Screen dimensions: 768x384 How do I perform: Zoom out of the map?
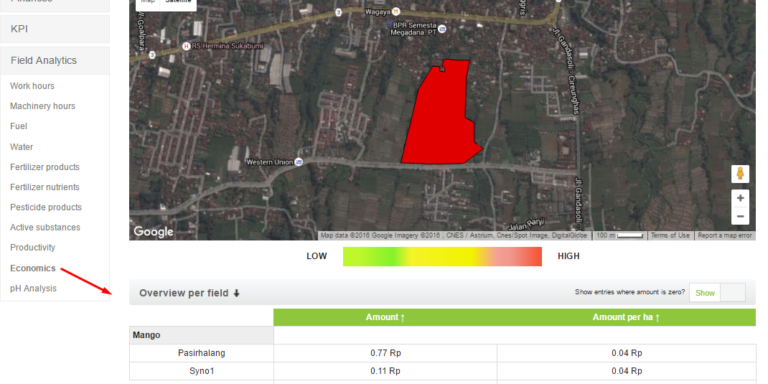click(740, 216)
